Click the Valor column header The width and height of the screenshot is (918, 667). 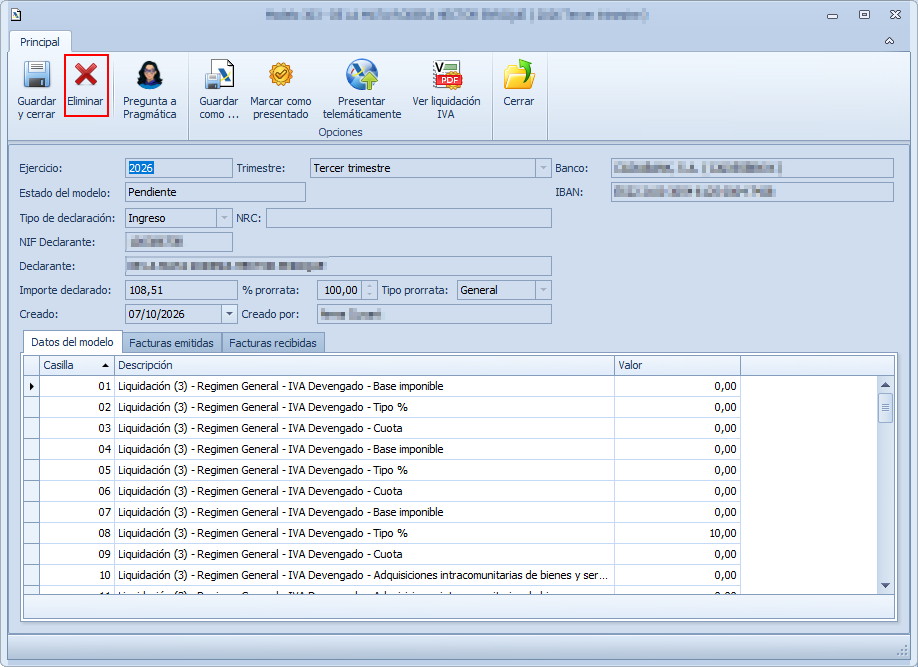pyautogui.click(x=677, y=365)
